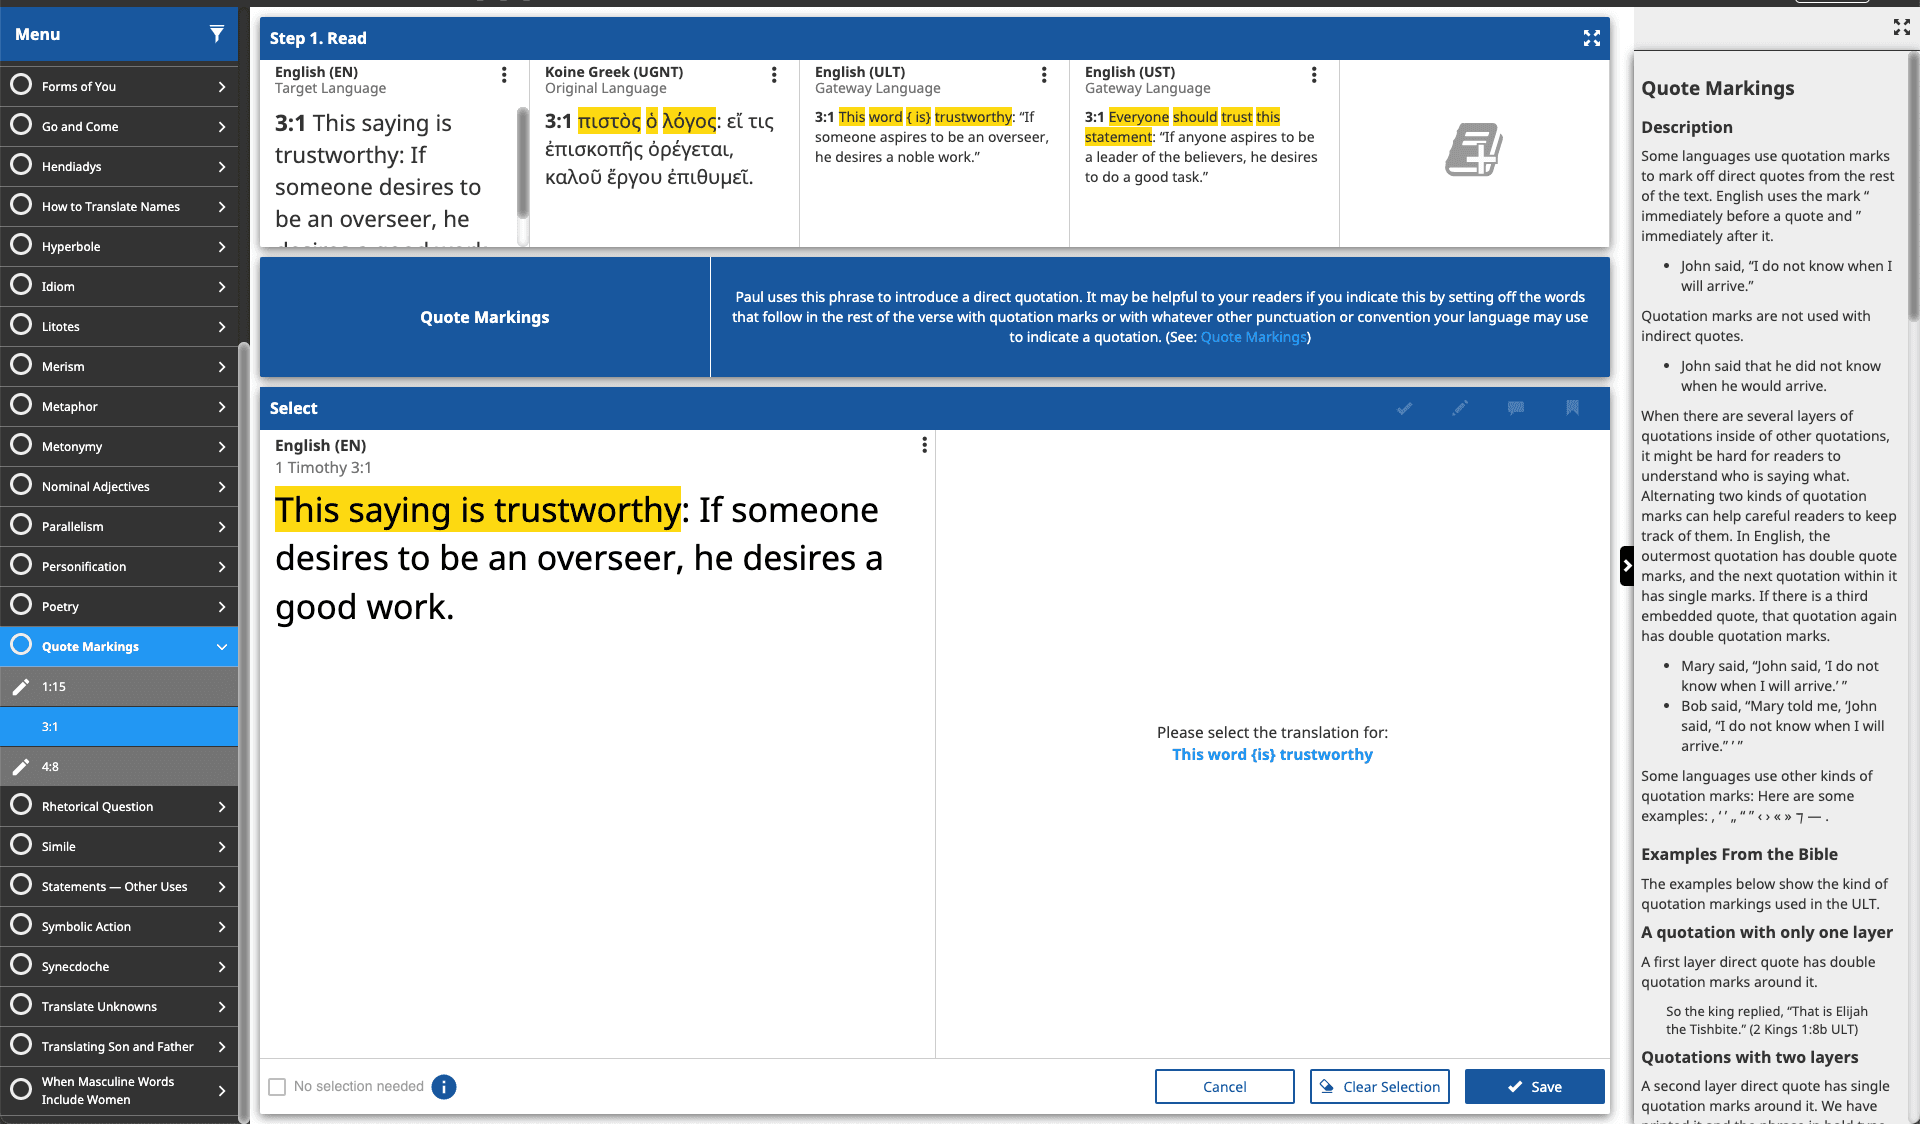The height and width of the screenshot is (1124, 1920).
Task: Collapse the right Quote Markings panel with arrow tab
Action: click(x=1625, y=566)
